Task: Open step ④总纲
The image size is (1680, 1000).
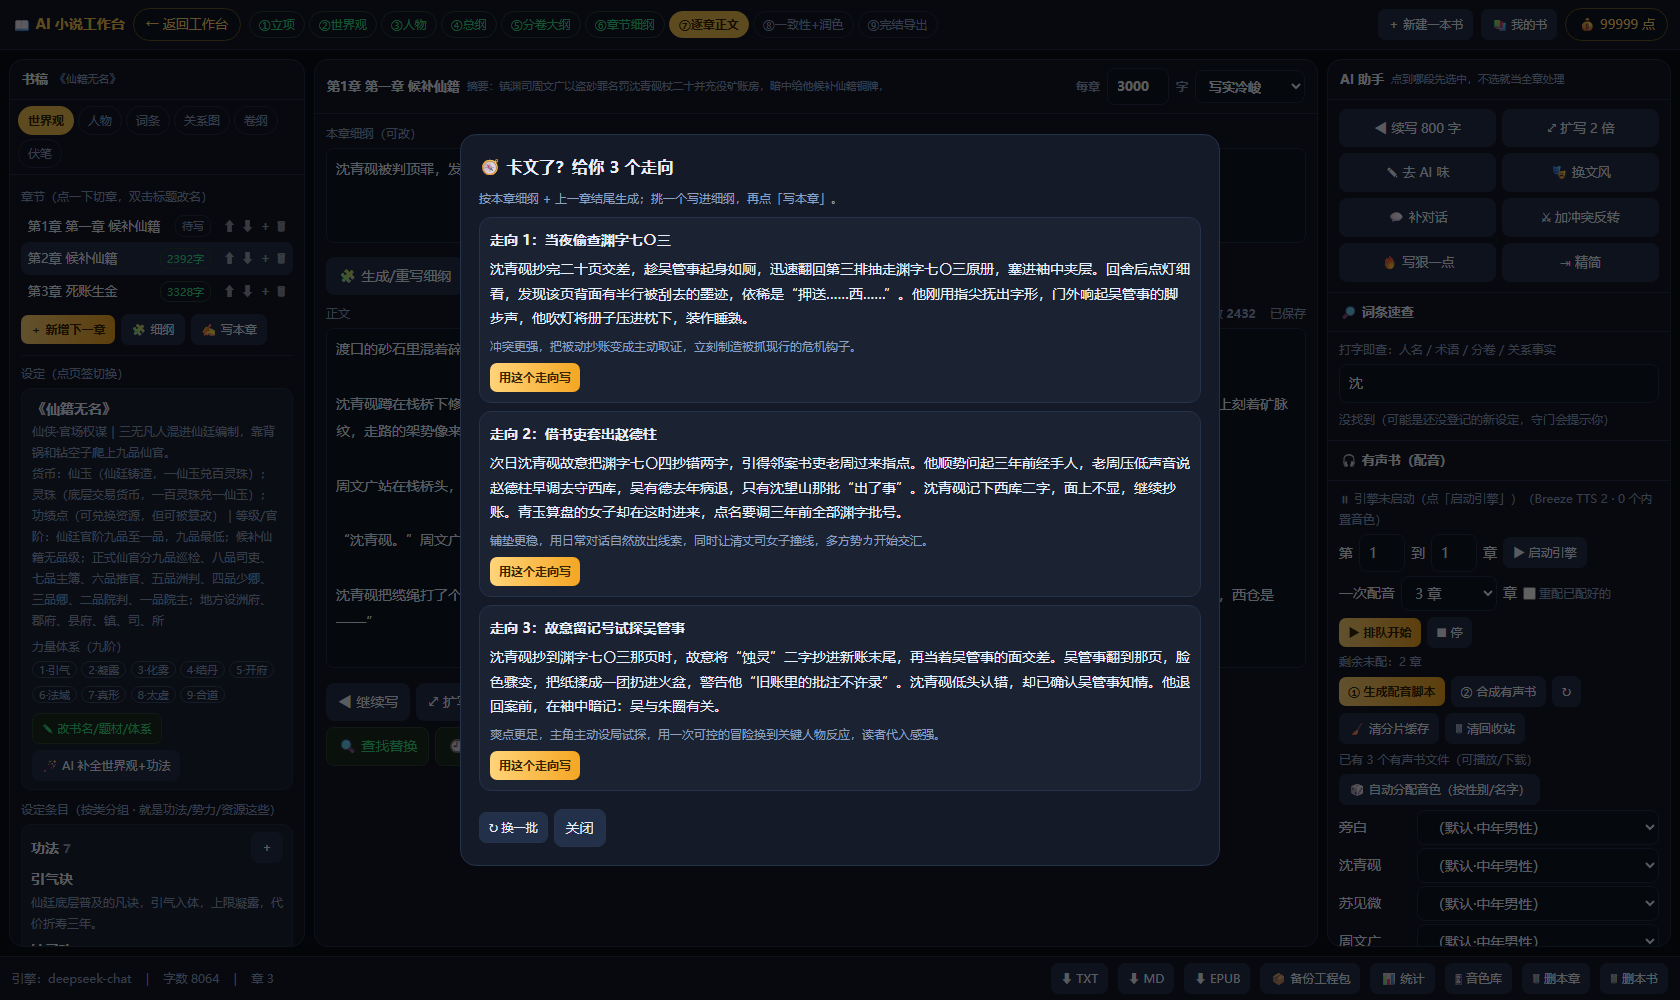Action: pyautogui.click(x=468, y=25)
